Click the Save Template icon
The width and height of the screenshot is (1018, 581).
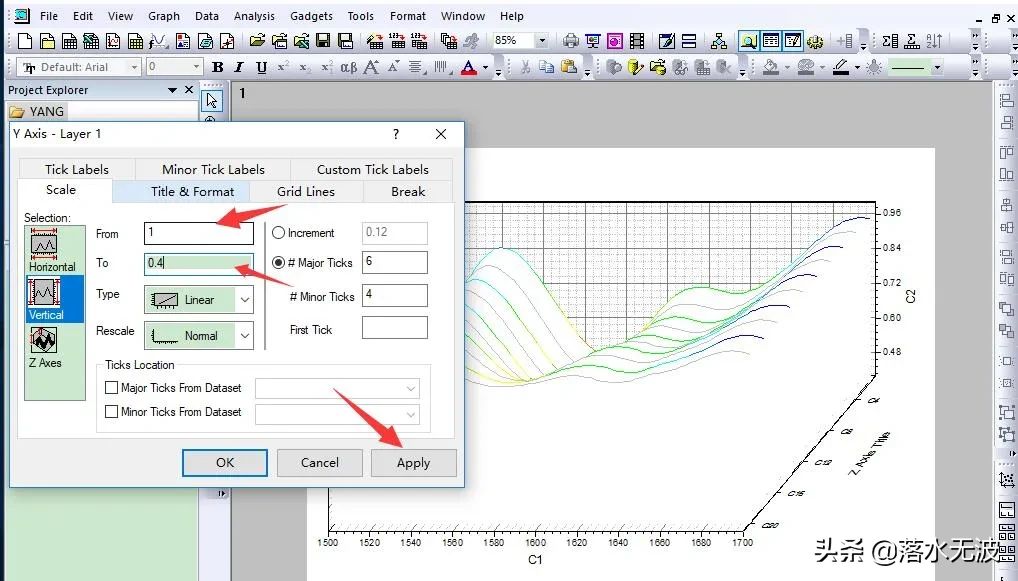(345, 41)
